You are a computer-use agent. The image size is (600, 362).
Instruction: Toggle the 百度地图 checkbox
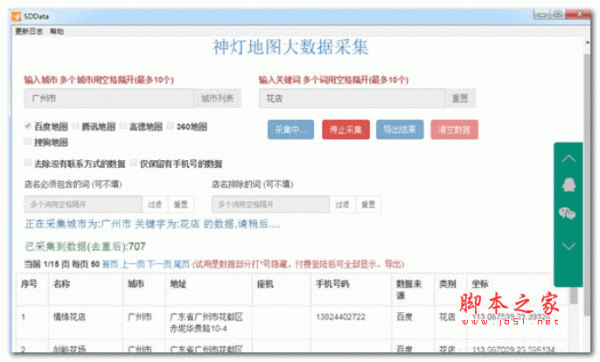pyautogui.click(x=28, y=126)
